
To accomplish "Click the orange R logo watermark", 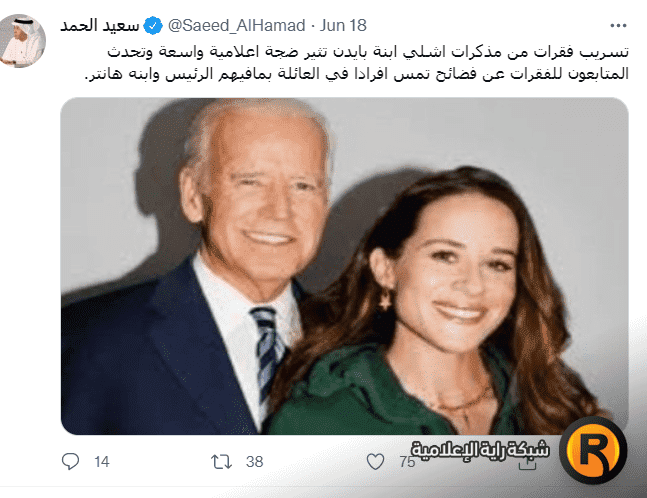I will tap(593, 450).
